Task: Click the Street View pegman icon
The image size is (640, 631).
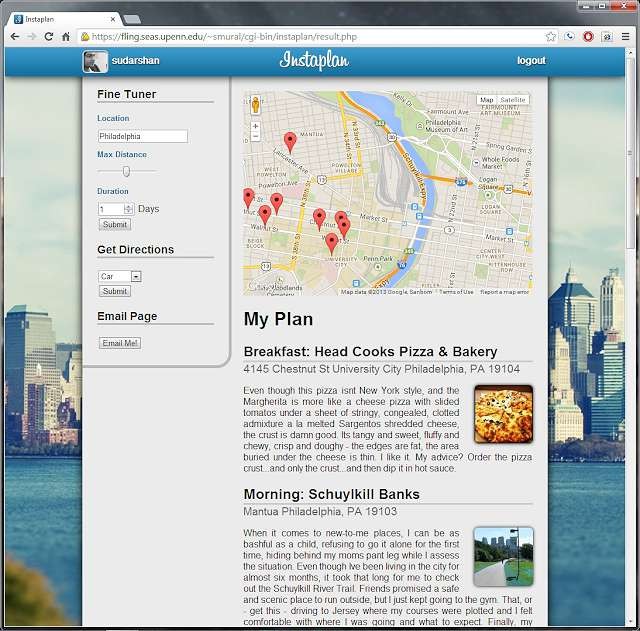Action: (256, 105)
